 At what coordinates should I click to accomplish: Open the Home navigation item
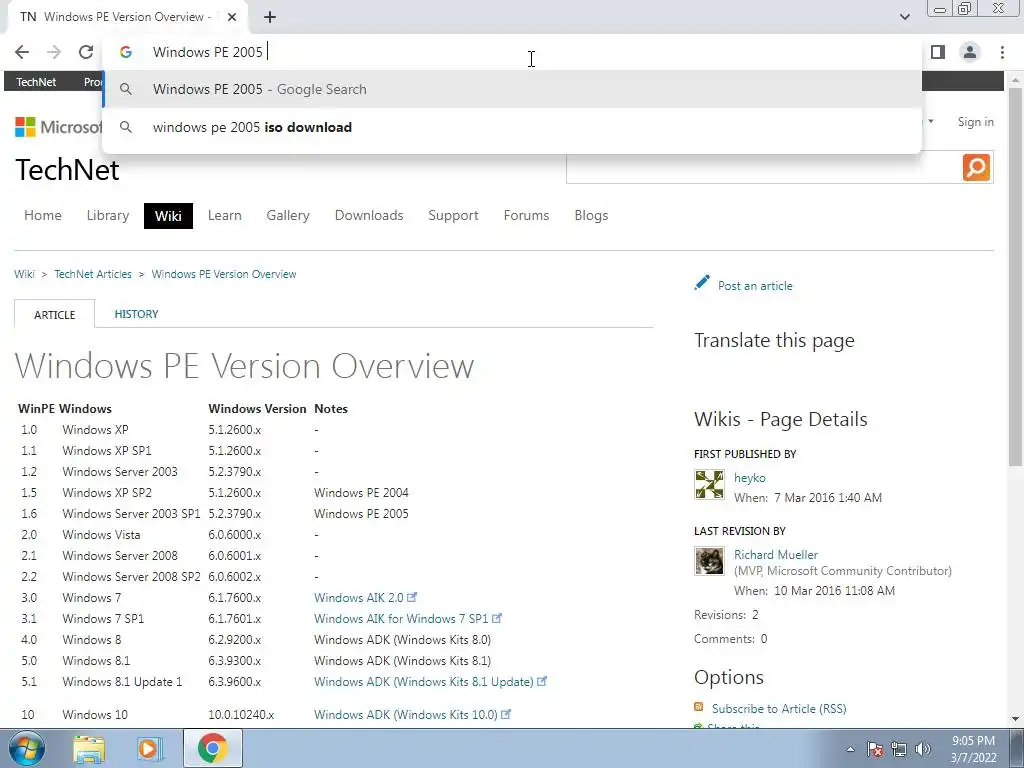(x=42, y=216)
